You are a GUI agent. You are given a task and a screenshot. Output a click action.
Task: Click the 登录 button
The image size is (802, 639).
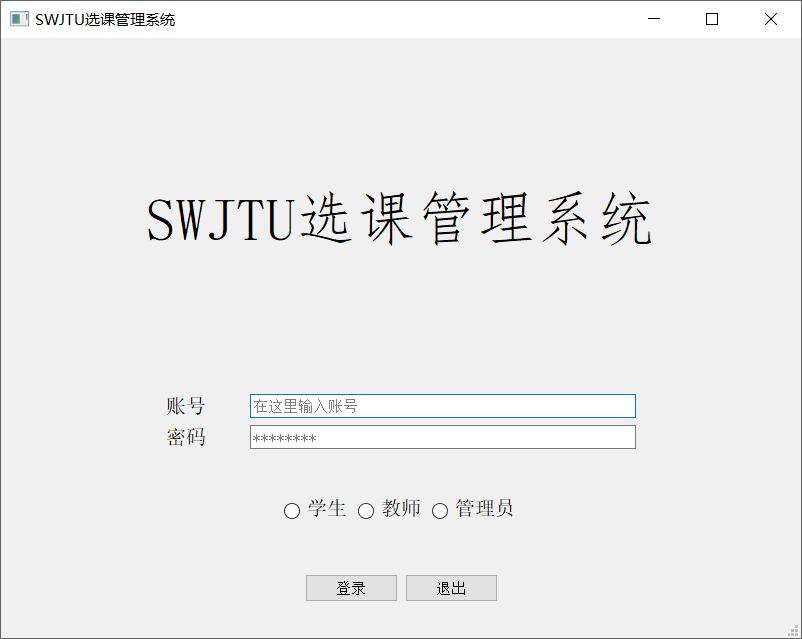coord(351,588)
